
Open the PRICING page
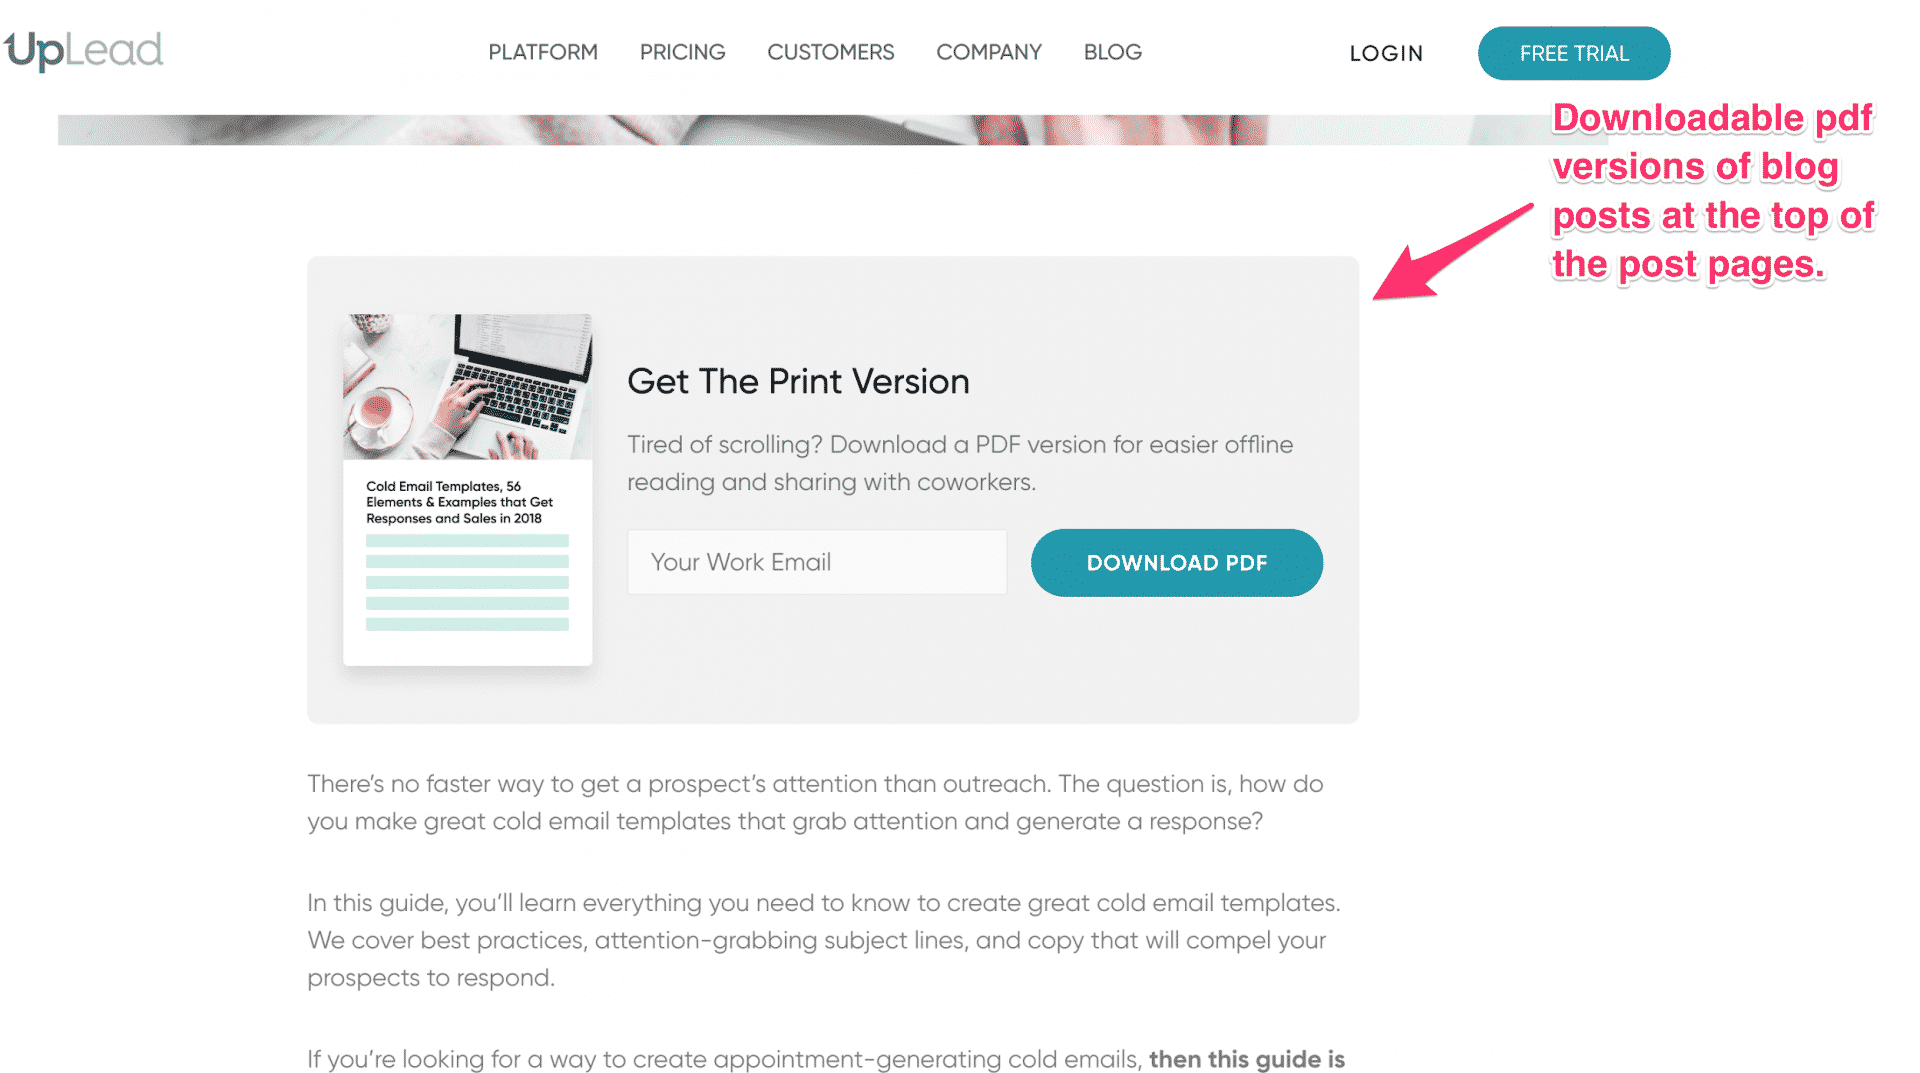[x=683, y=52]
